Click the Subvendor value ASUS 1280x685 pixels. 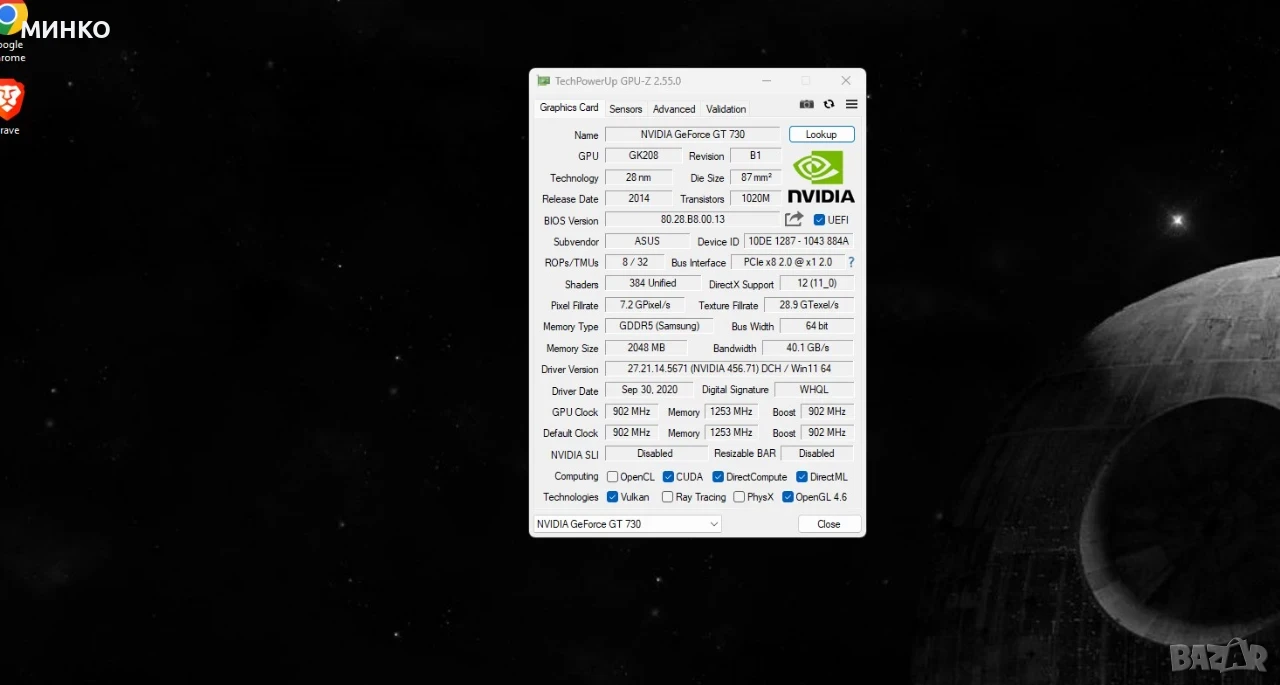tap(647, 241)
